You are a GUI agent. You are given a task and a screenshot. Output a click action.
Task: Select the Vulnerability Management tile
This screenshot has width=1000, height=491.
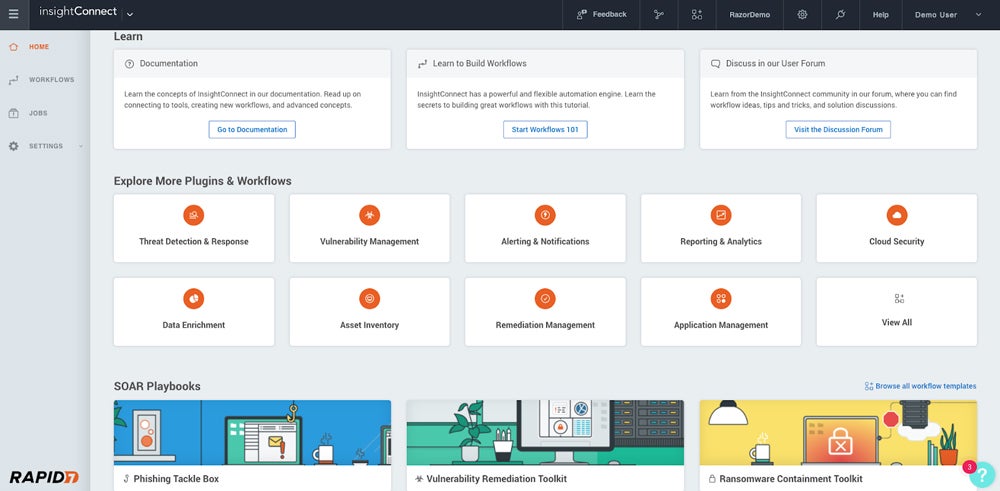(369, 228)
